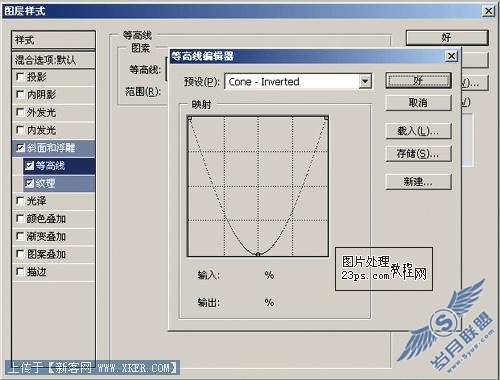Enable the 颜色叠加 color overlay checkbox
The width and height of the screenshot is (500, 380).
coord(20,219)
